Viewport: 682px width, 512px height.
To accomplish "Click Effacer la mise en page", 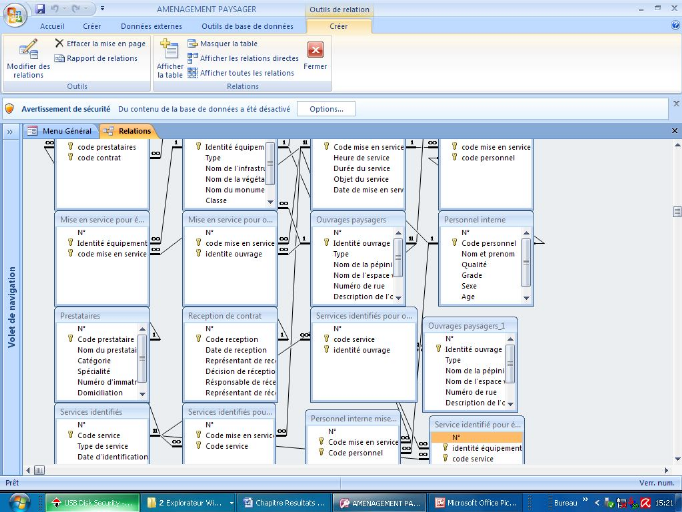I will [100, 44].
